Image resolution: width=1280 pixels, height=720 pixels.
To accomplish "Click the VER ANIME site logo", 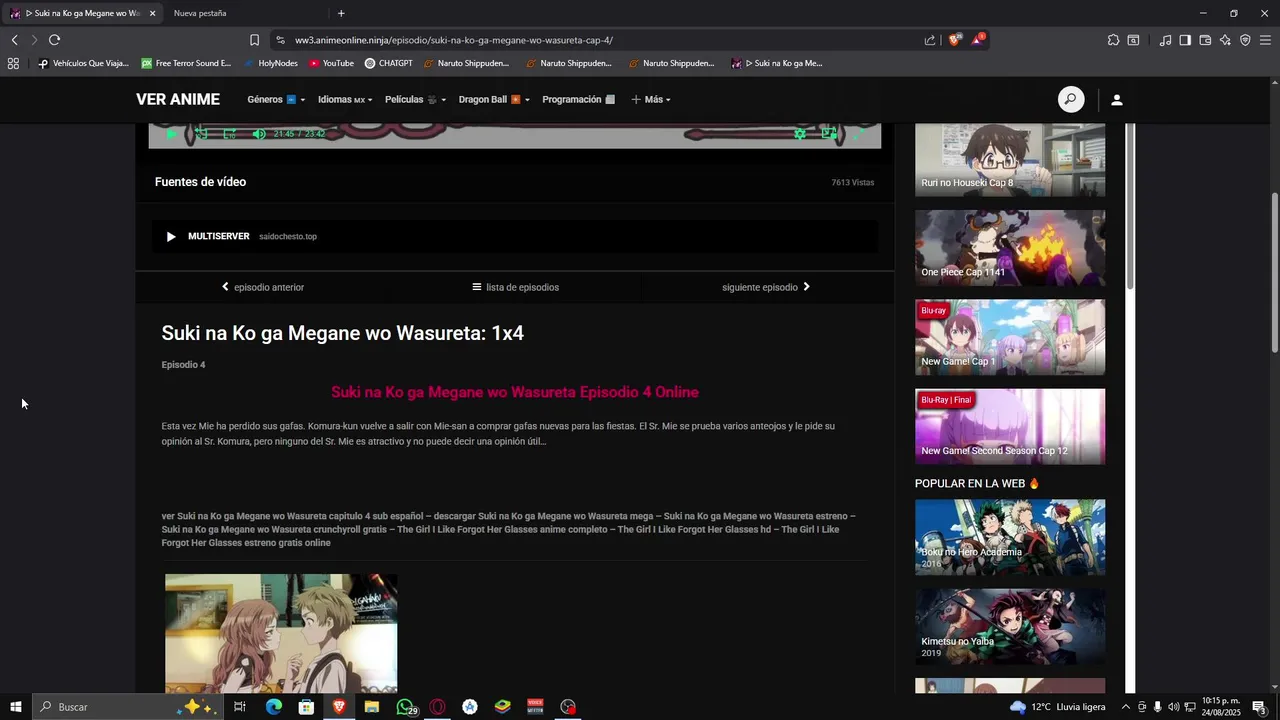I will [178, 99].
